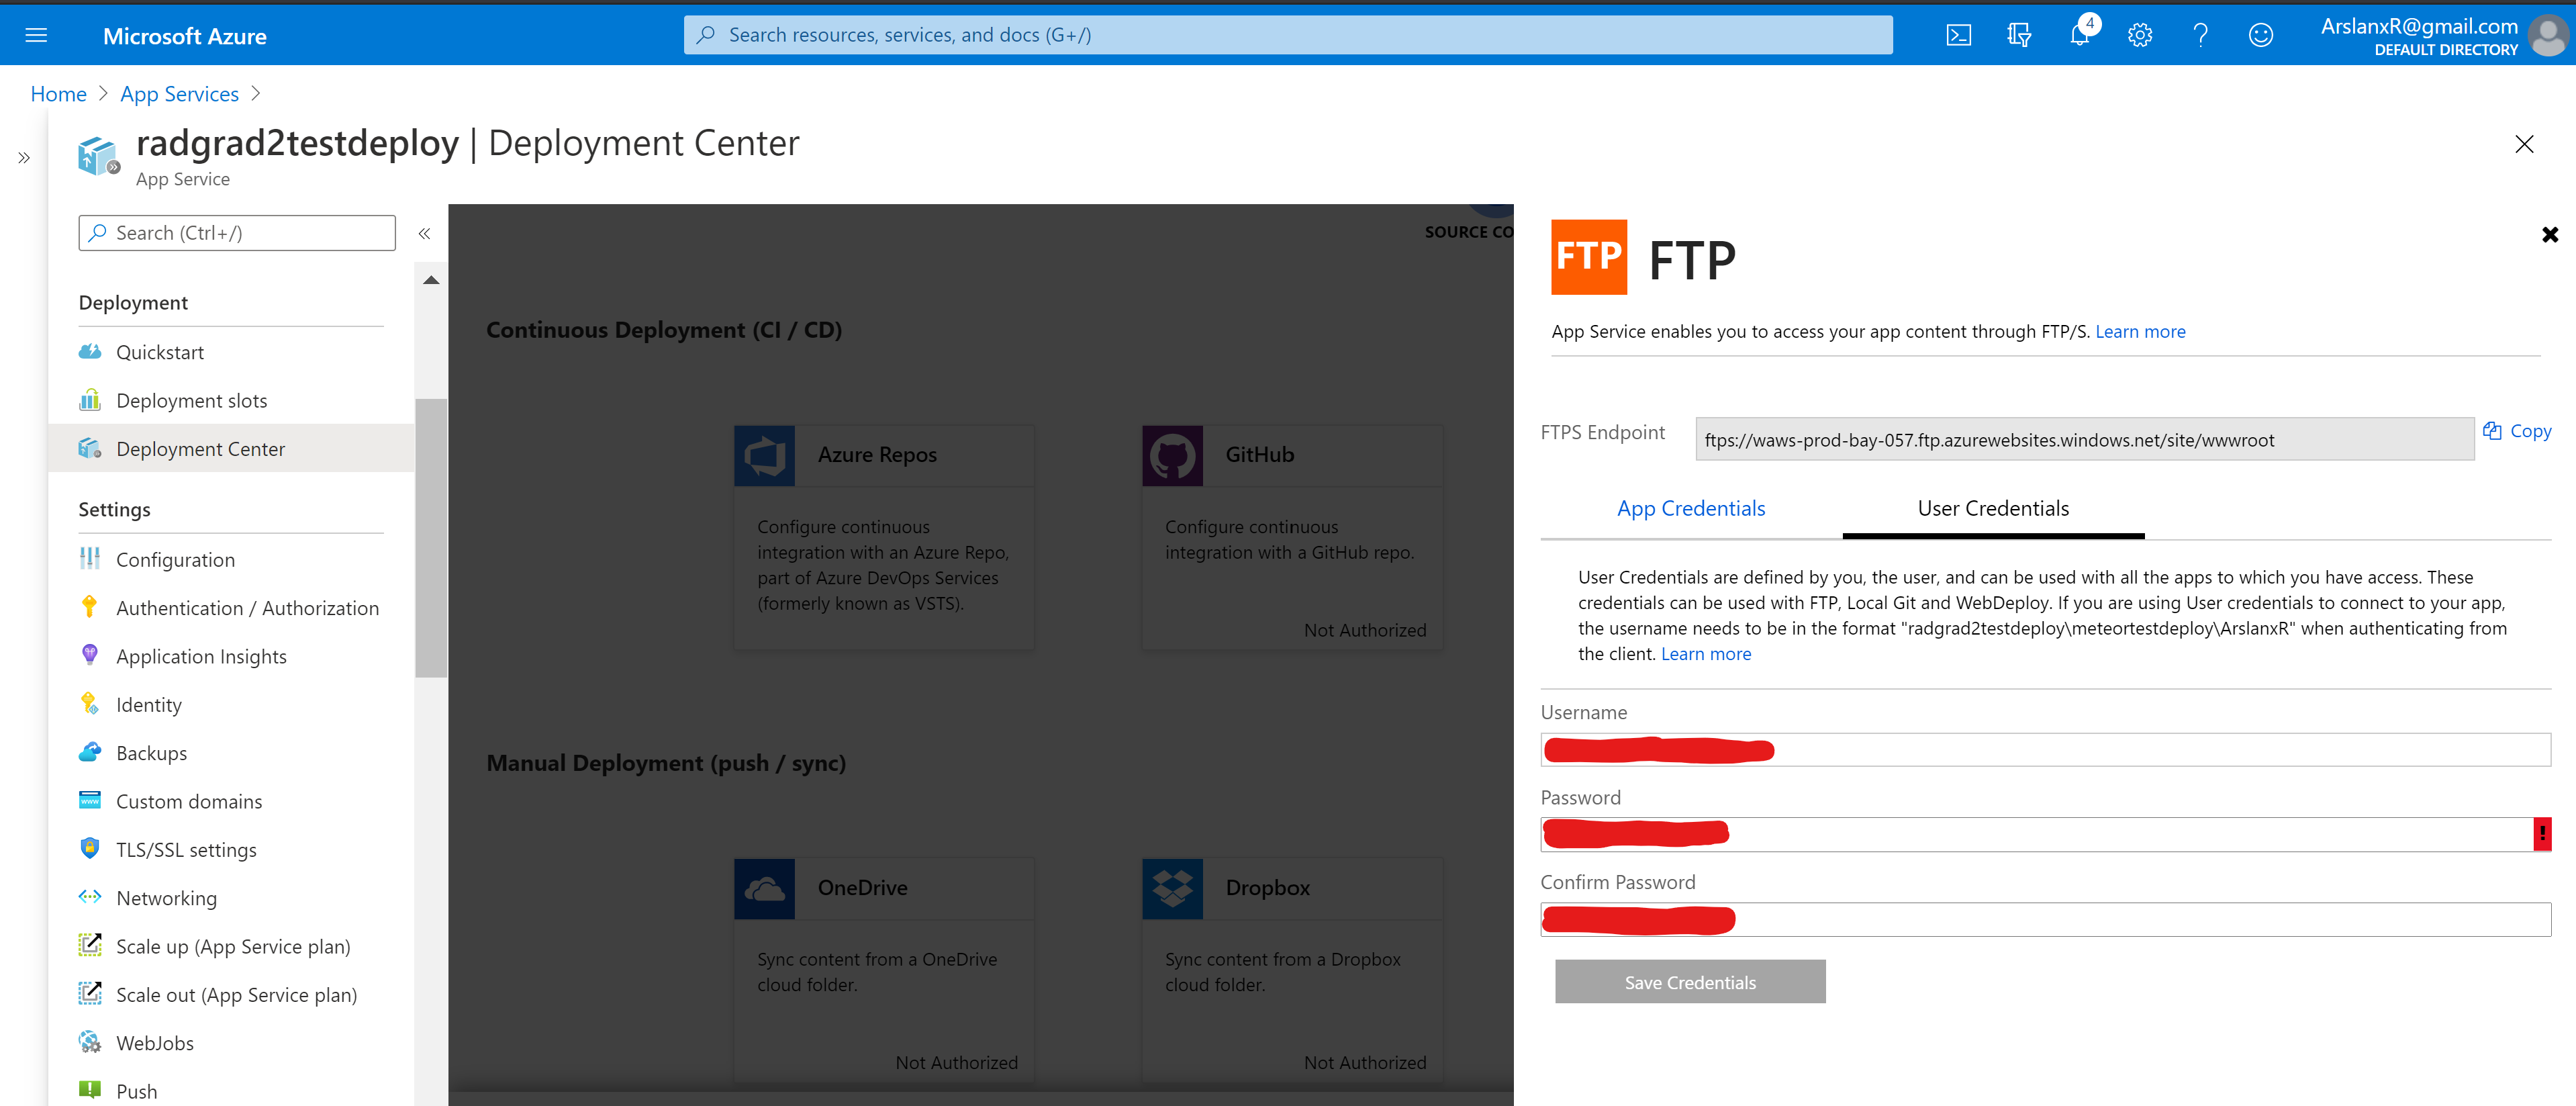Open the notifications bell
This screenshot has height=1106, width=2576.
coord(2079,36)
